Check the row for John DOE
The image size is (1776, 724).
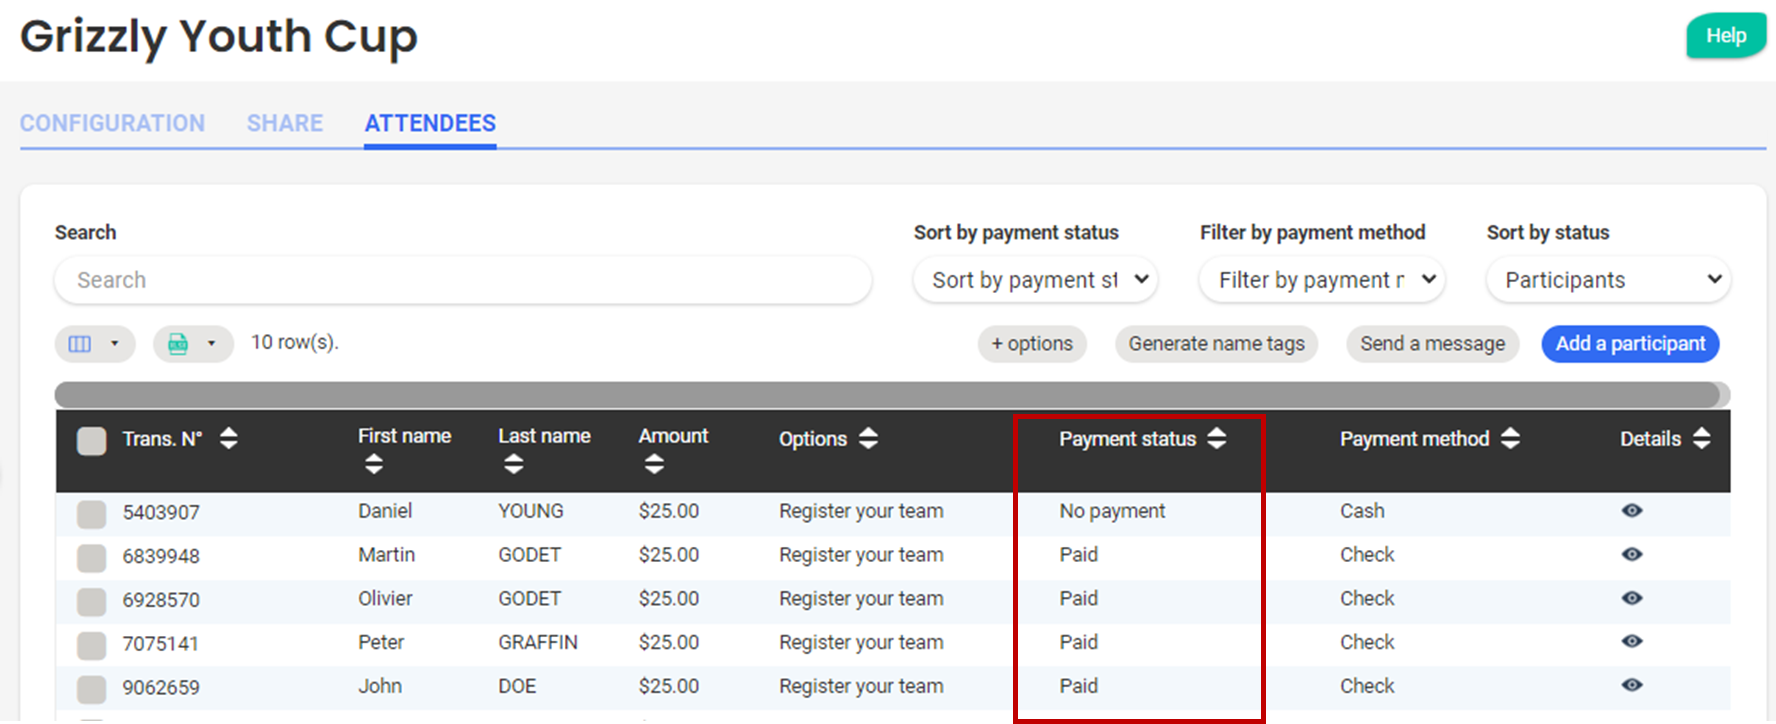point(92,689)
